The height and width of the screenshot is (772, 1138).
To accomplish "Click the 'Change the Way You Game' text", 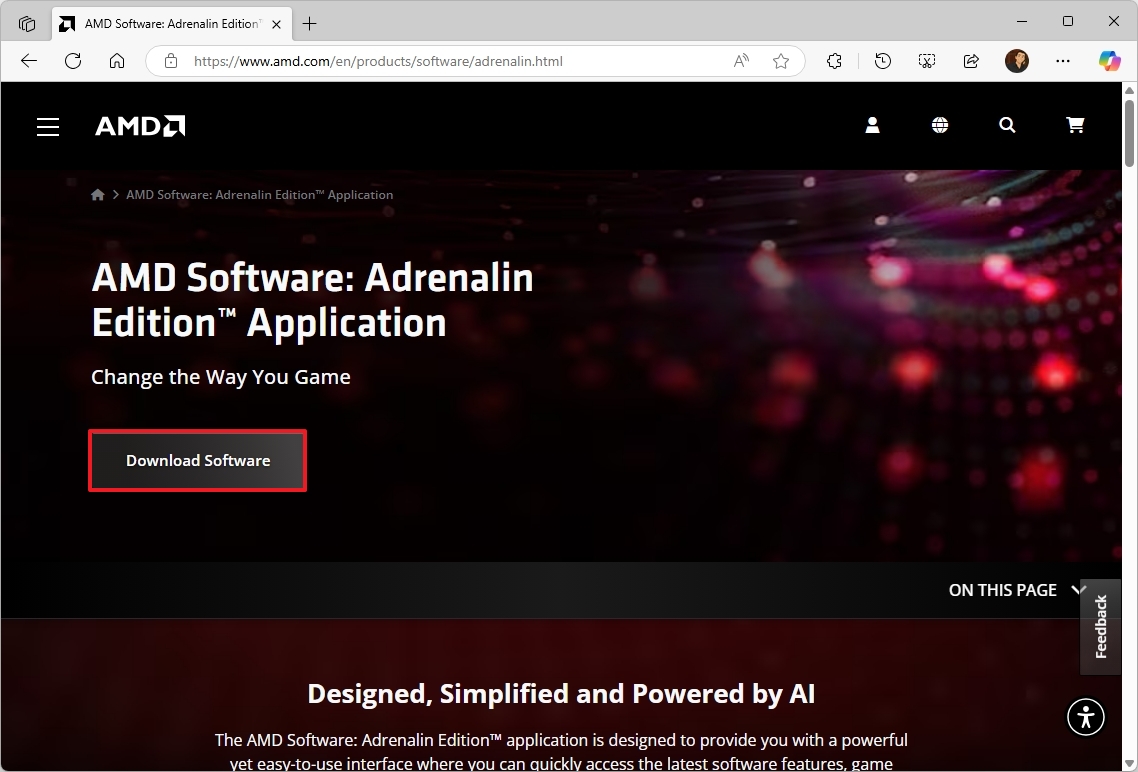I will point(221,377).
